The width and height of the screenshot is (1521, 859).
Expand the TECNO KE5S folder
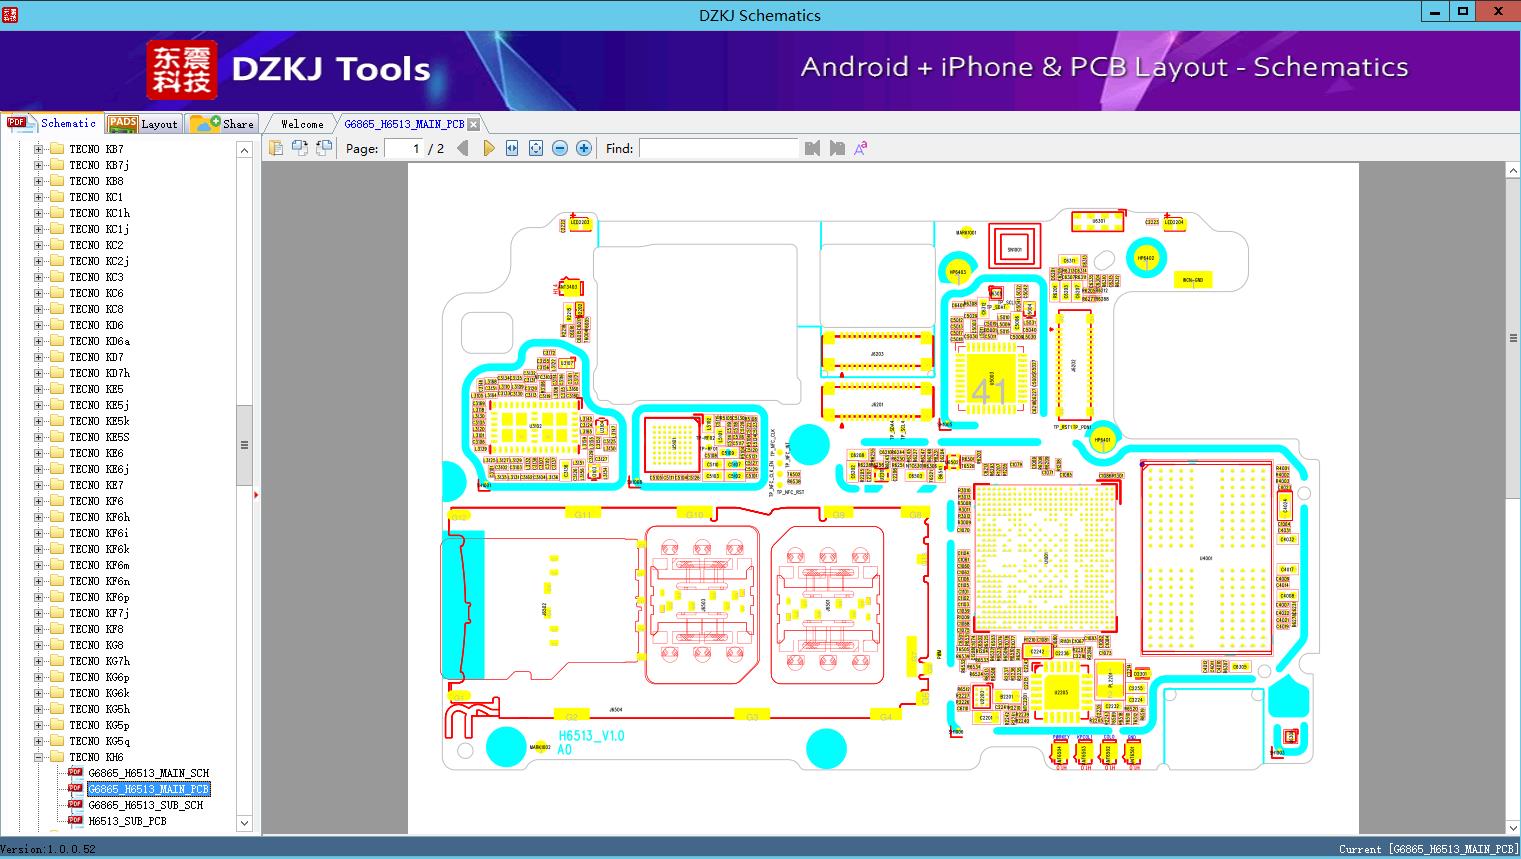pyautogui.click(x=39, y=437)
